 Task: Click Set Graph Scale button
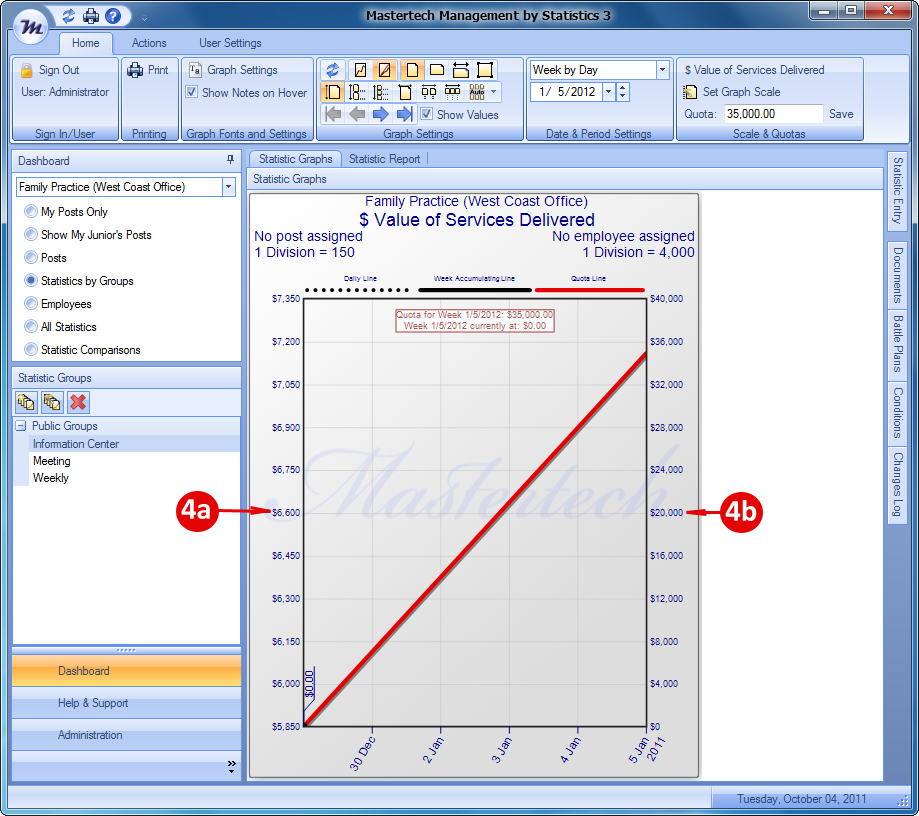click(732, 92)
